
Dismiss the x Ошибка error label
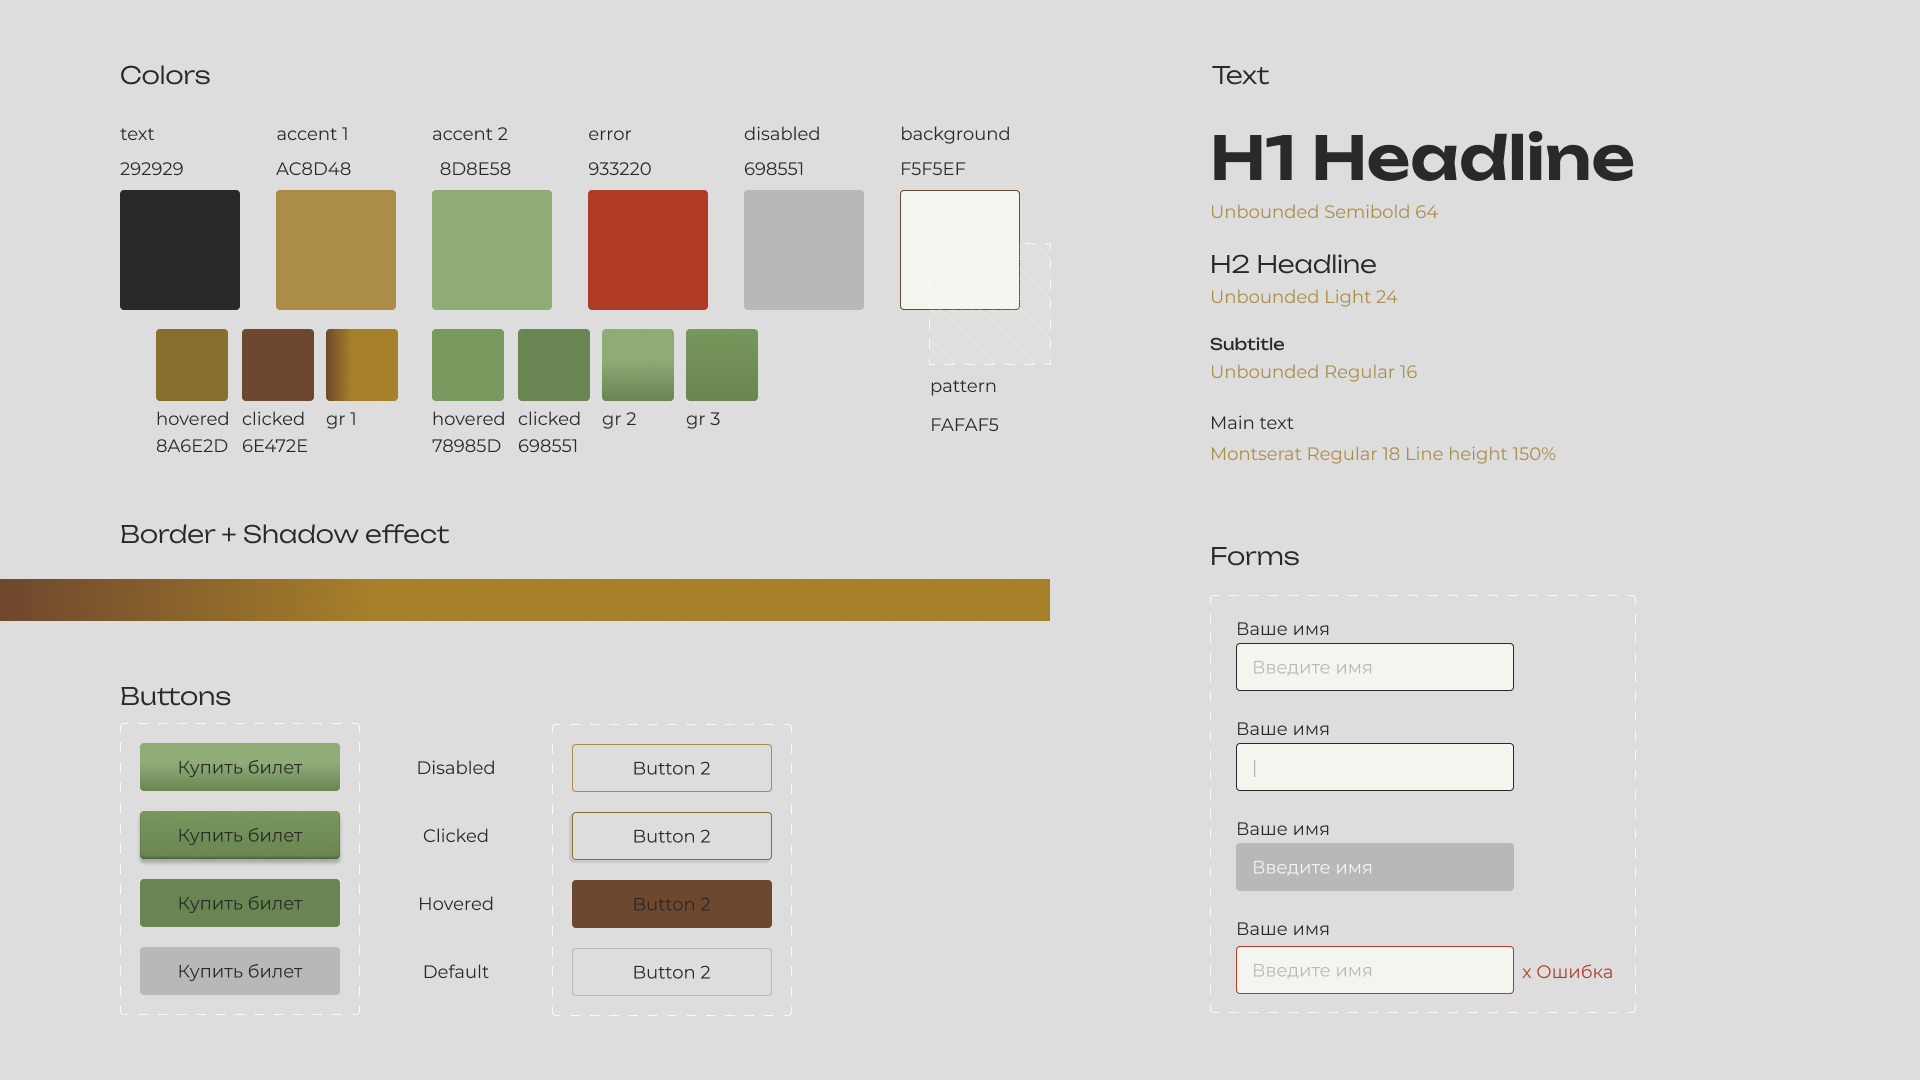tap(1566, 970)
